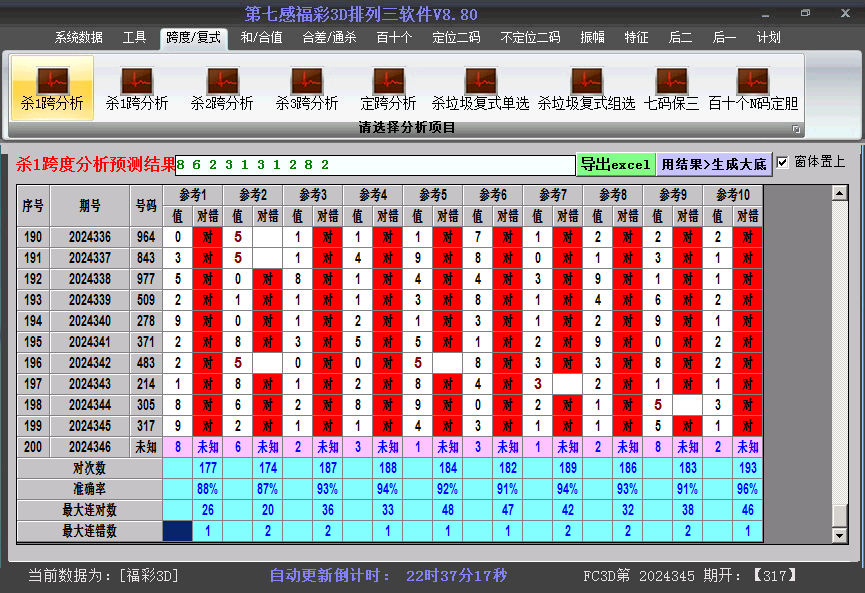Screen dimensions: 865x593
Task: Switch to 和/合值 tab
Action: (x=261, y=38)
